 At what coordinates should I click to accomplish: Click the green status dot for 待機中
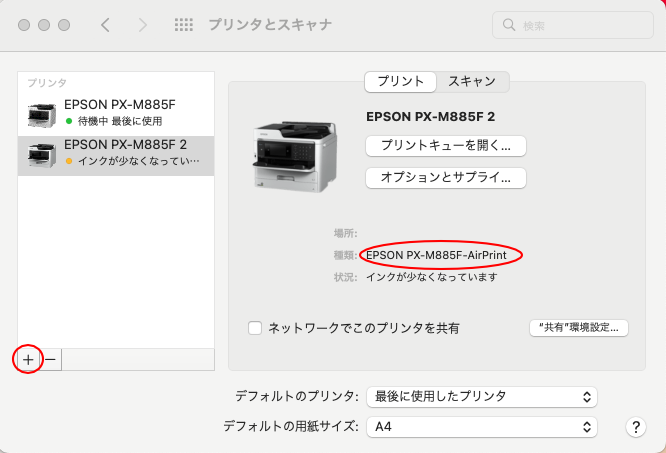pos(69,121)
